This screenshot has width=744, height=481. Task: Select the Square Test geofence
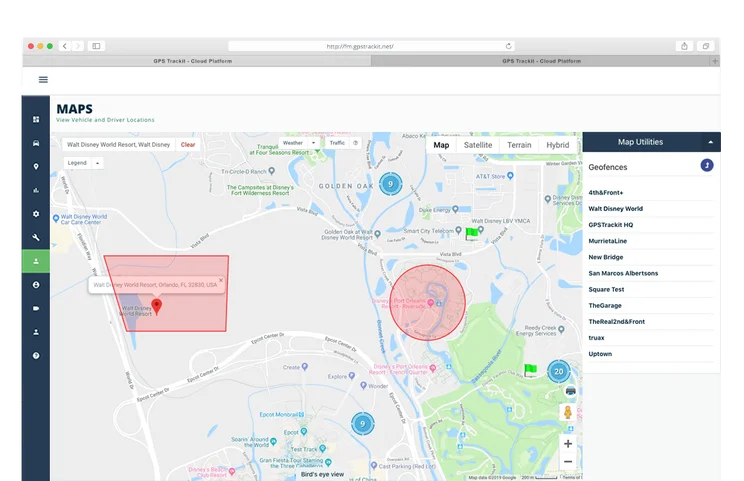651,289
